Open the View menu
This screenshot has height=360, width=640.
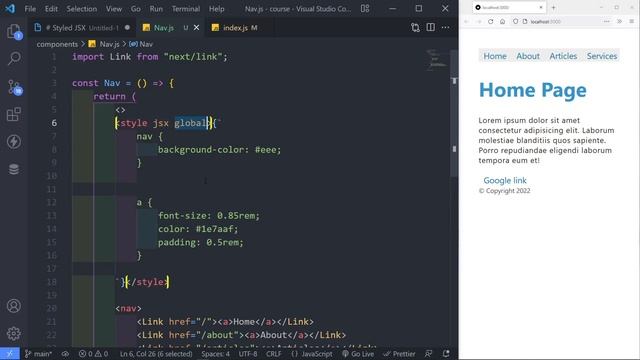click(114, 9)
